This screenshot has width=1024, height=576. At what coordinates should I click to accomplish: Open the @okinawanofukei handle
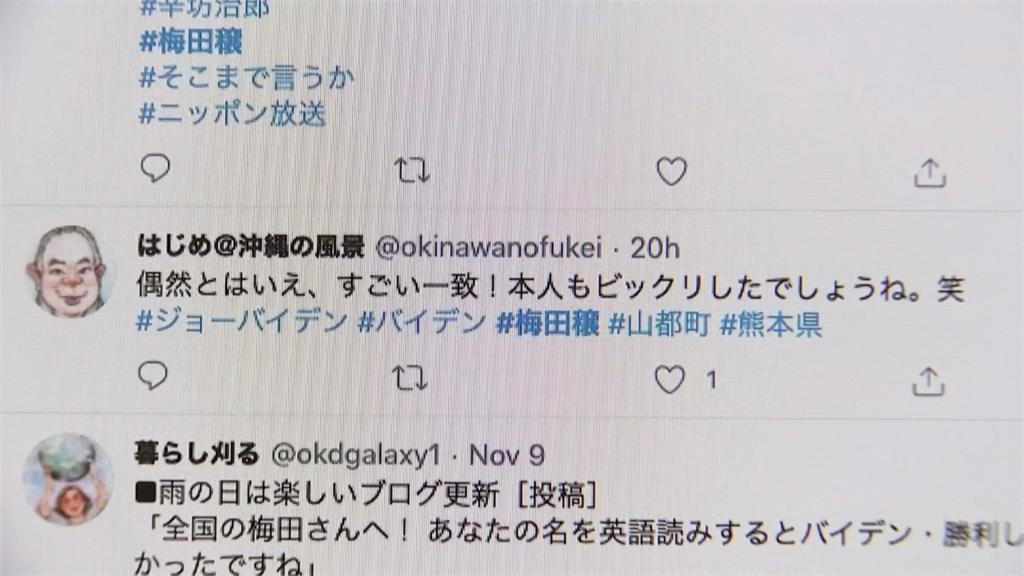coord(488,248)
